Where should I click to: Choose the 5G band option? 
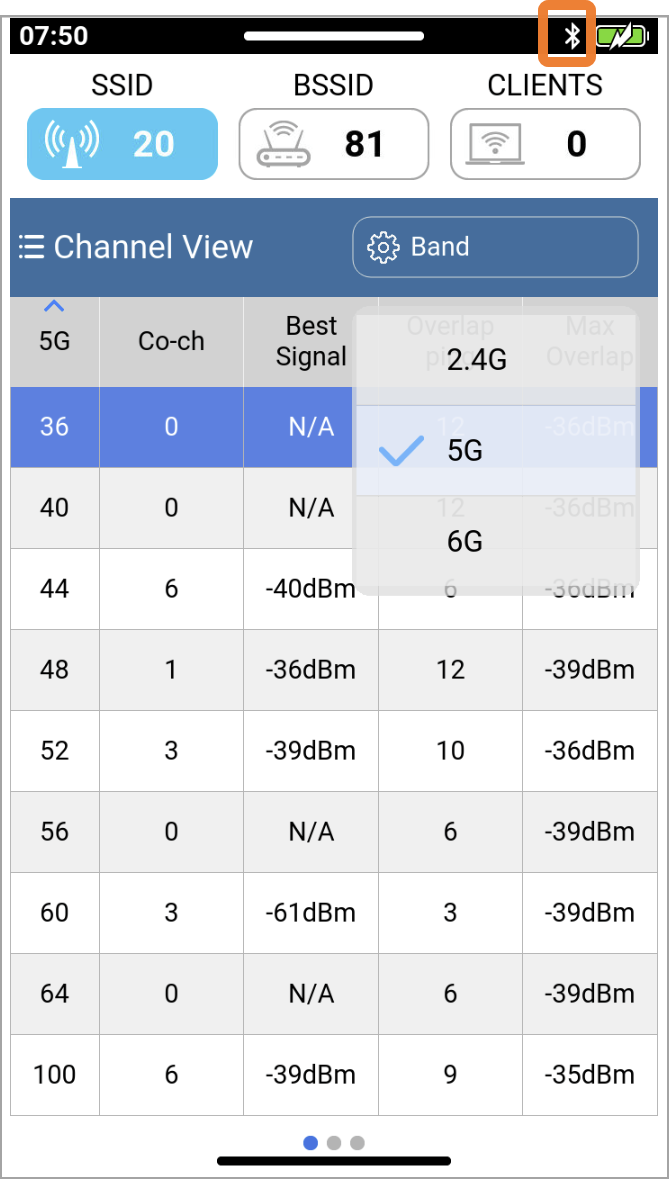click(x=496, y=450)
